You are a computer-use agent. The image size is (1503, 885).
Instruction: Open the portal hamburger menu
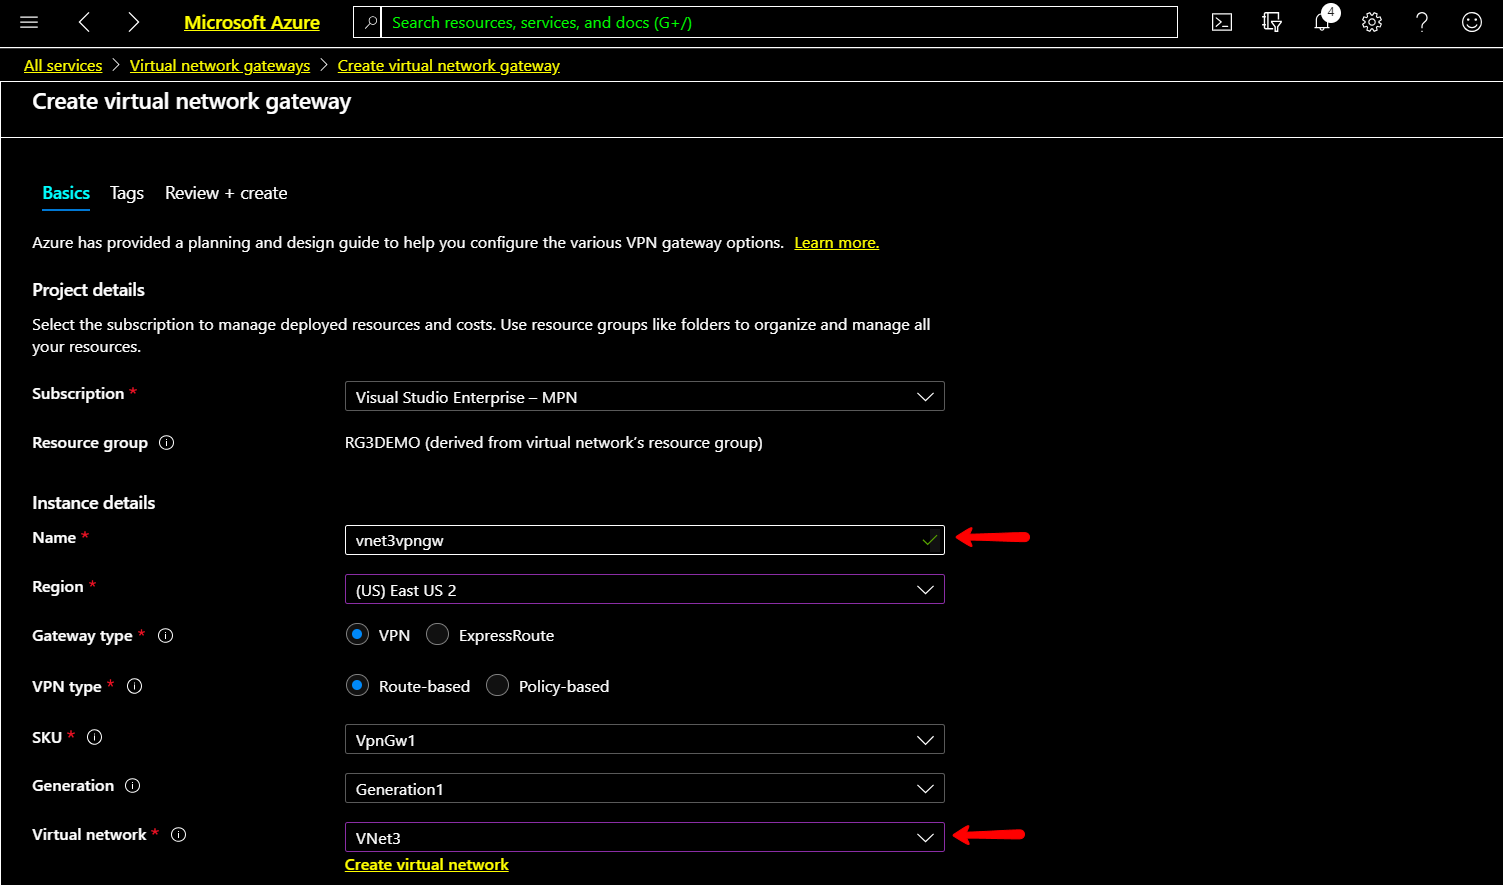pyautogui.click(x=29, y=22)
